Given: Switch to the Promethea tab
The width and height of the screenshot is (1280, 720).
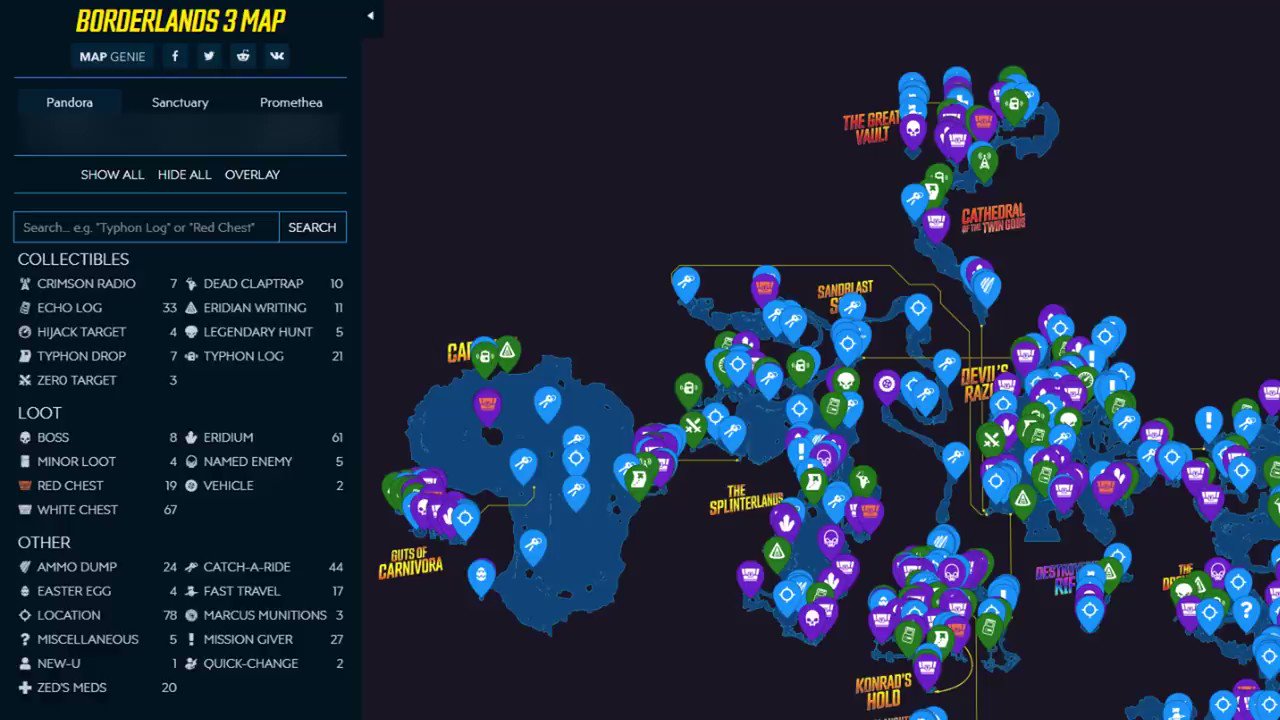Looking at the screenshot, I should pyautogui.click(x=291, y=102).
